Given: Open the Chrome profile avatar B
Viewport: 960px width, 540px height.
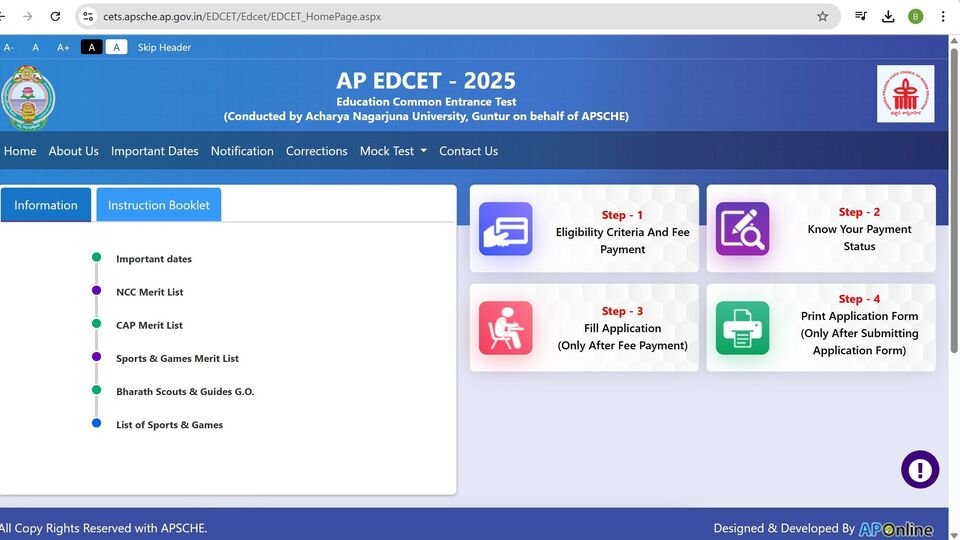Looking at the screenshot, I should click(x=915, y=17).
